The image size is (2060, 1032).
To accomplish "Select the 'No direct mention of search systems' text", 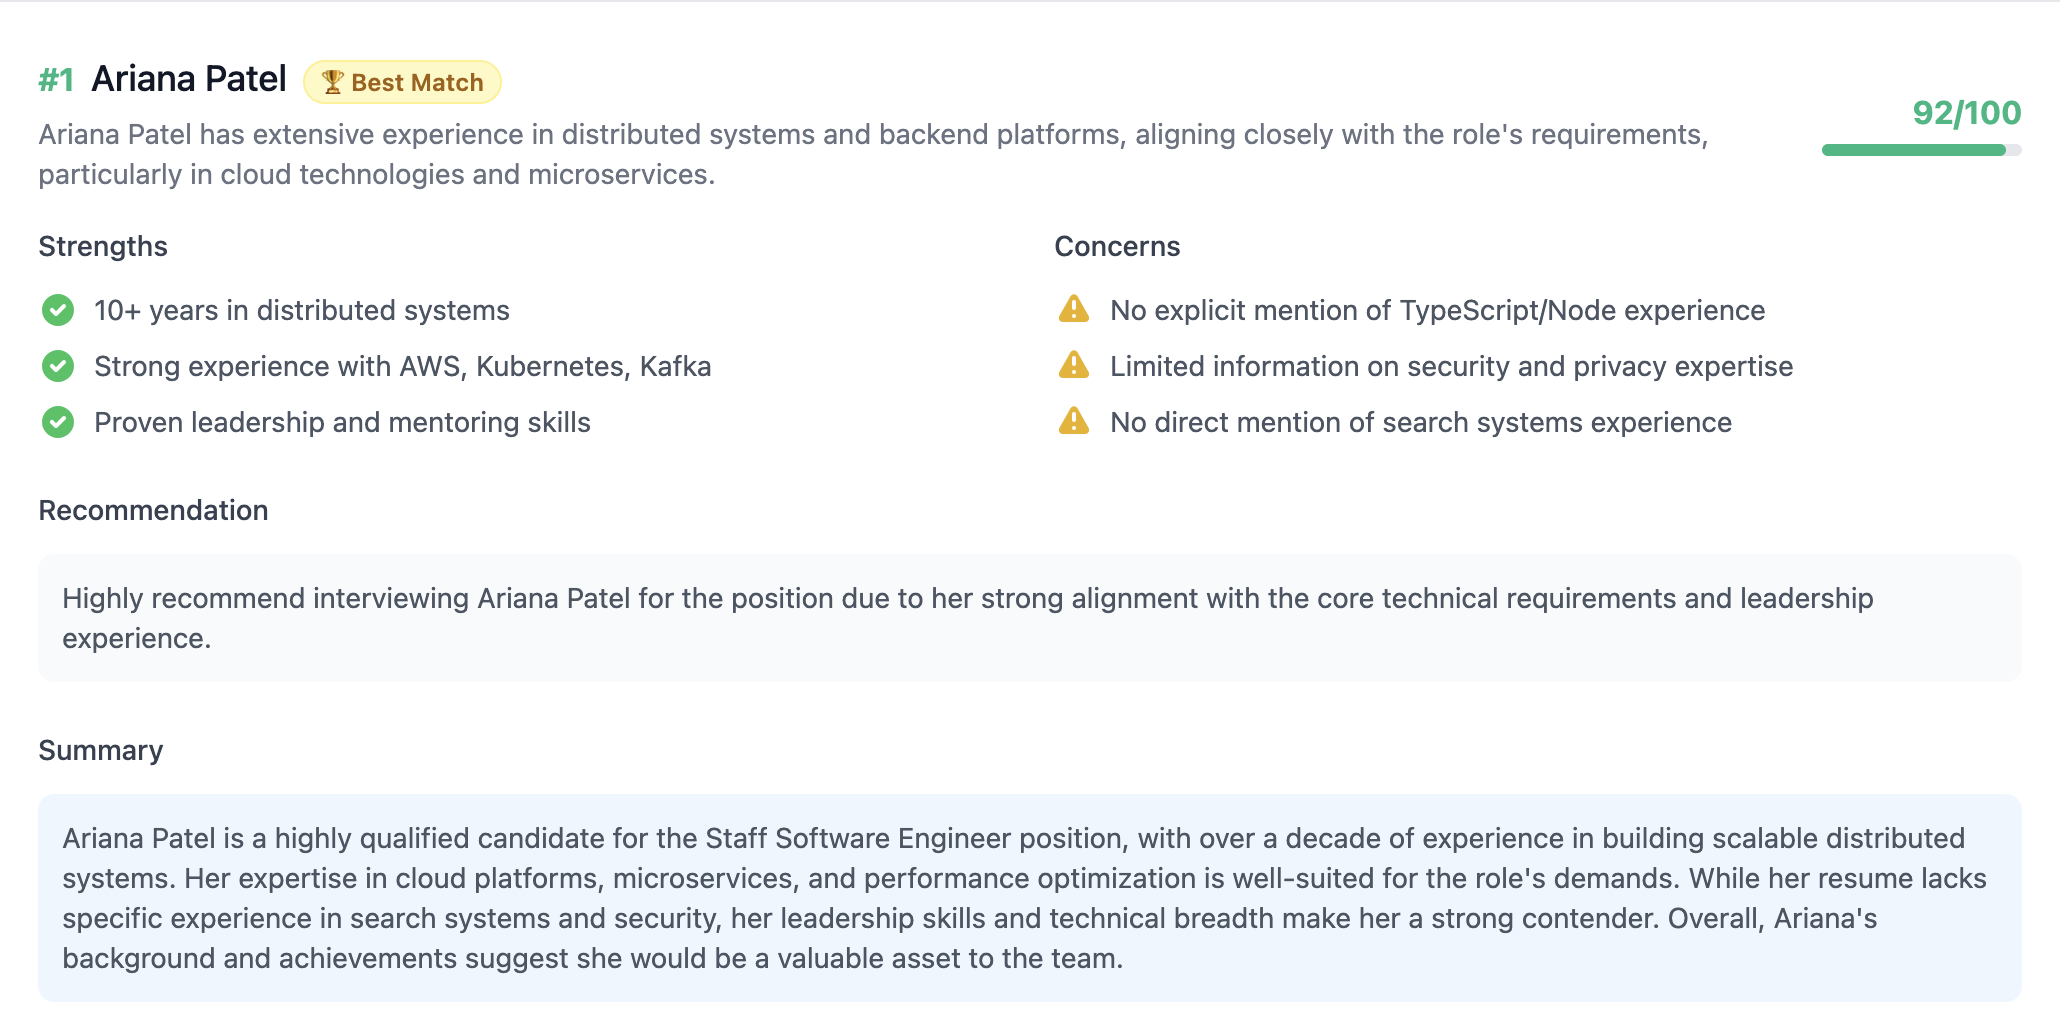I will (x=1420, y=422).
